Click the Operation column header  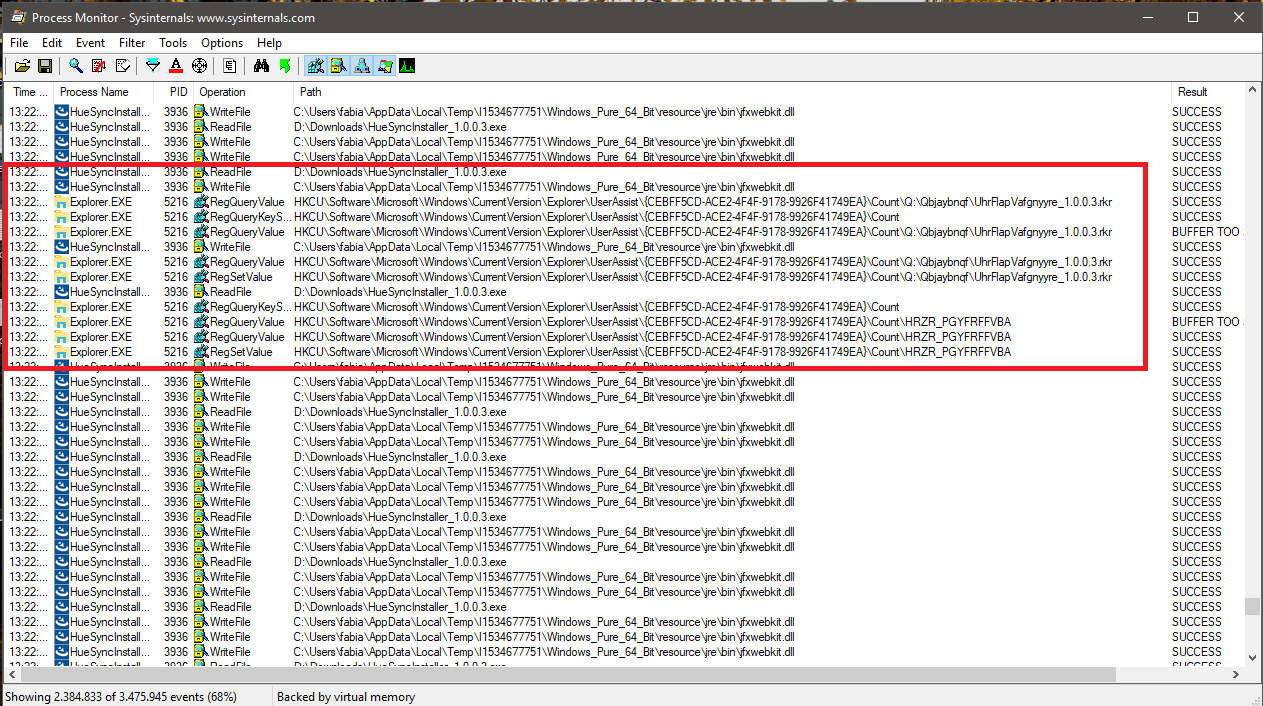pyautogui.click(x=242, y=92)
